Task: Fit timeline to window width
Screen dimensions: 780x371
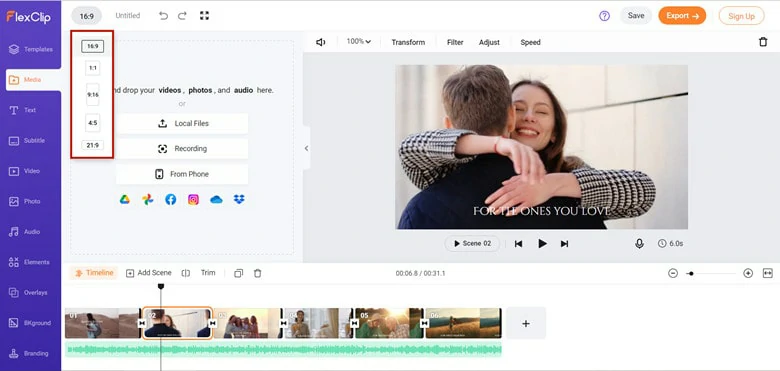Action: (x=768, y=273)
